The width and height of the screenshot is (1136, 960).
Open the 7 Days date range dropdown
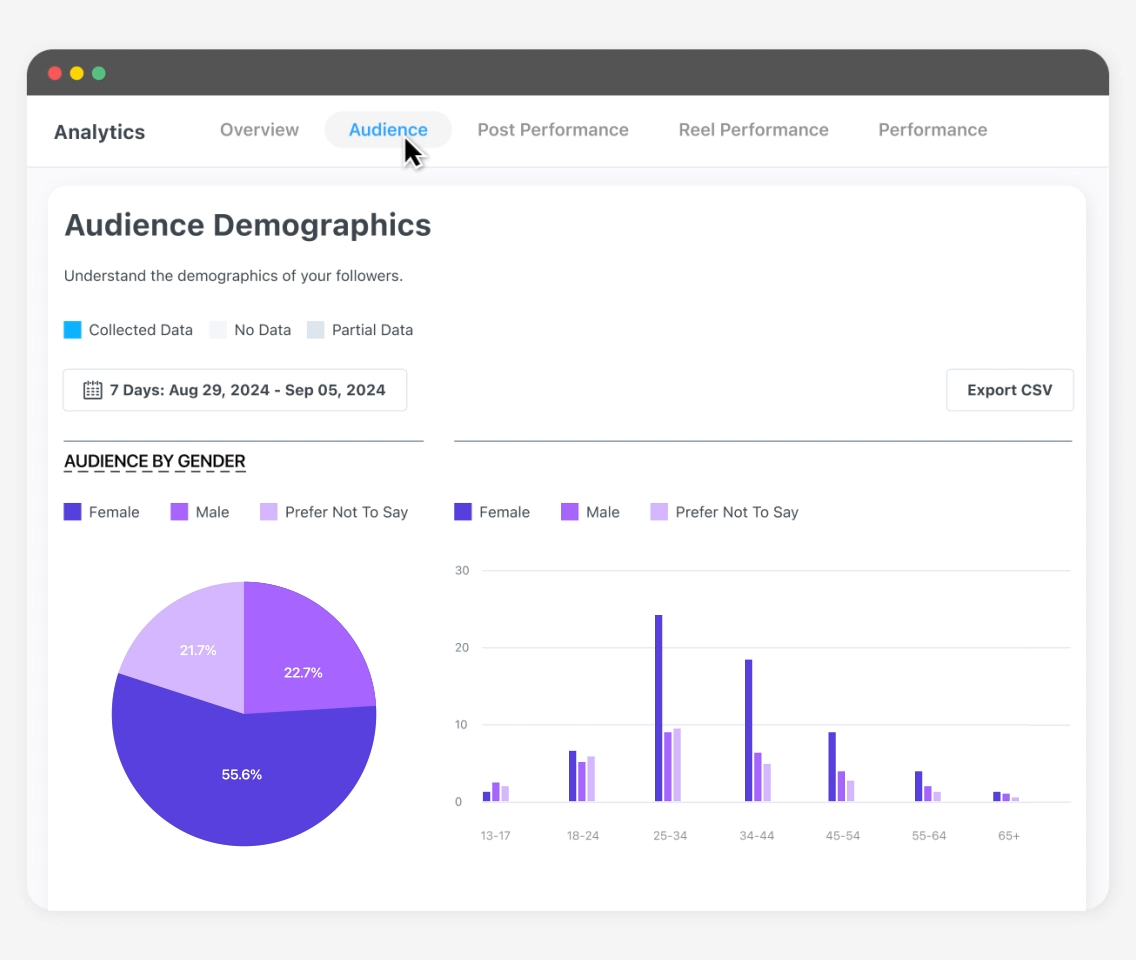click(x=235, y=390)
